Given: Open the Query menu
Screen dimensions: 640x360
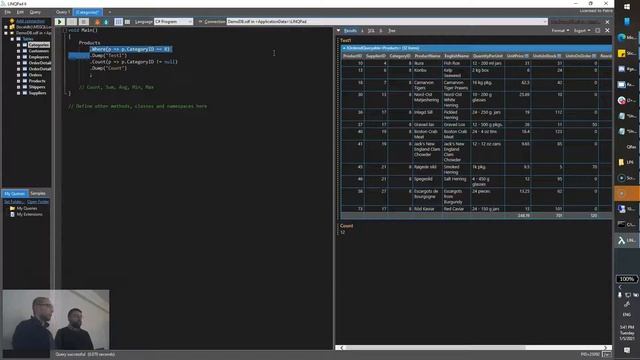Looking at the screenshot, I should tap(35, 12).
